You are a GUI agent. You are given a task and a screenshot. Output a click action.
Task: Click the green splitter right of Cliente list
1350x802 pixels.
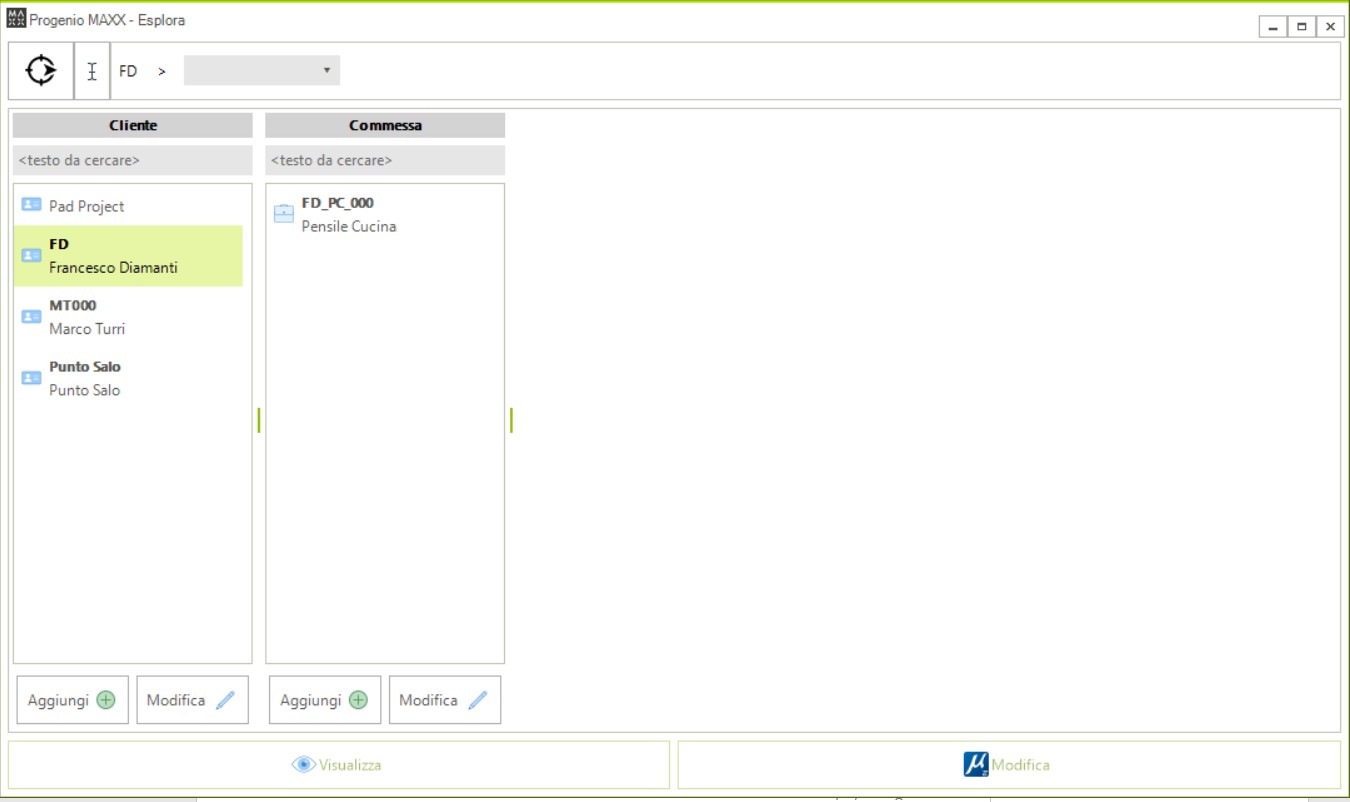click(259, 420)
